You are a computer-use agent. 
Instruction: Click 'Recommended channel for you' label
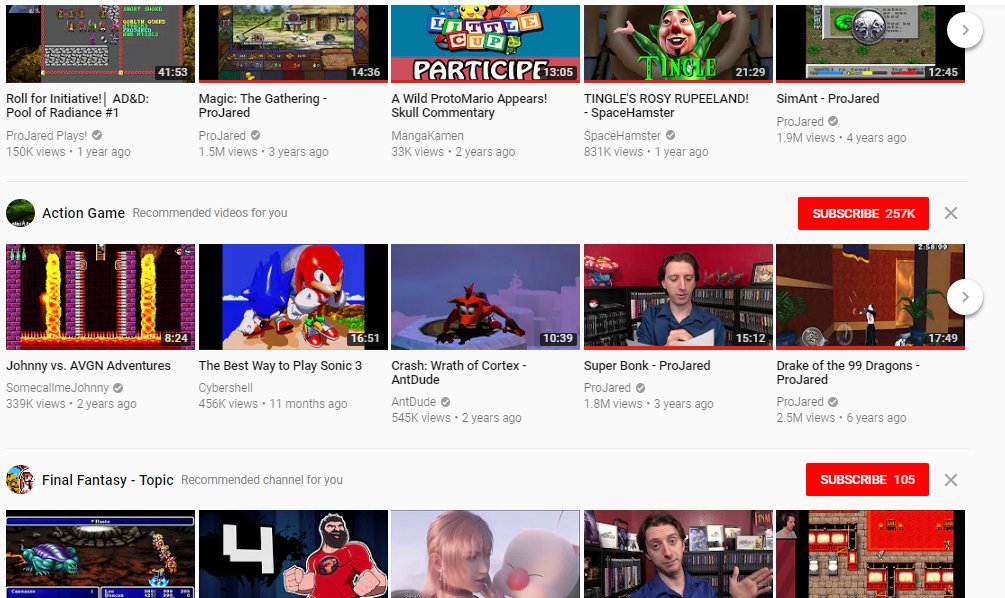point(262,479)
